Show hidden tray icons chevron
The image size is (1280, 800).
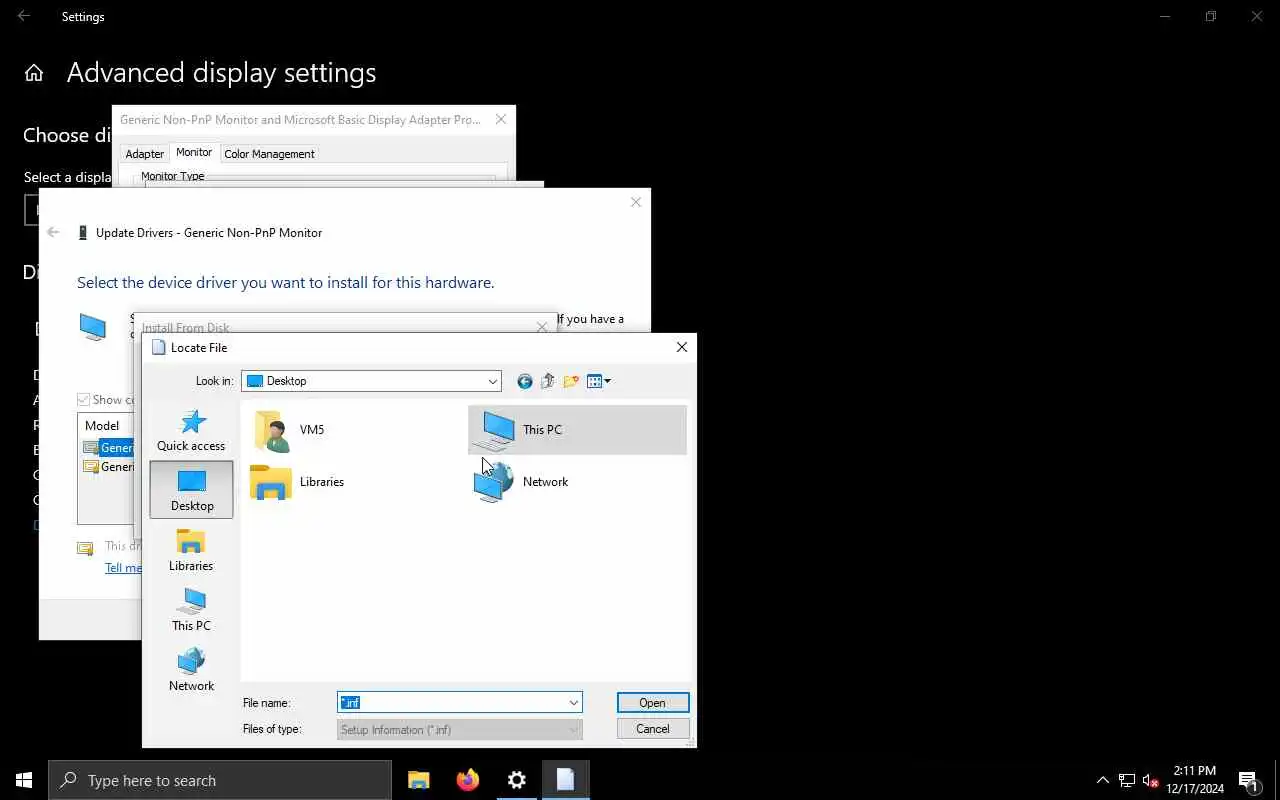click(x=1103, y=780)
